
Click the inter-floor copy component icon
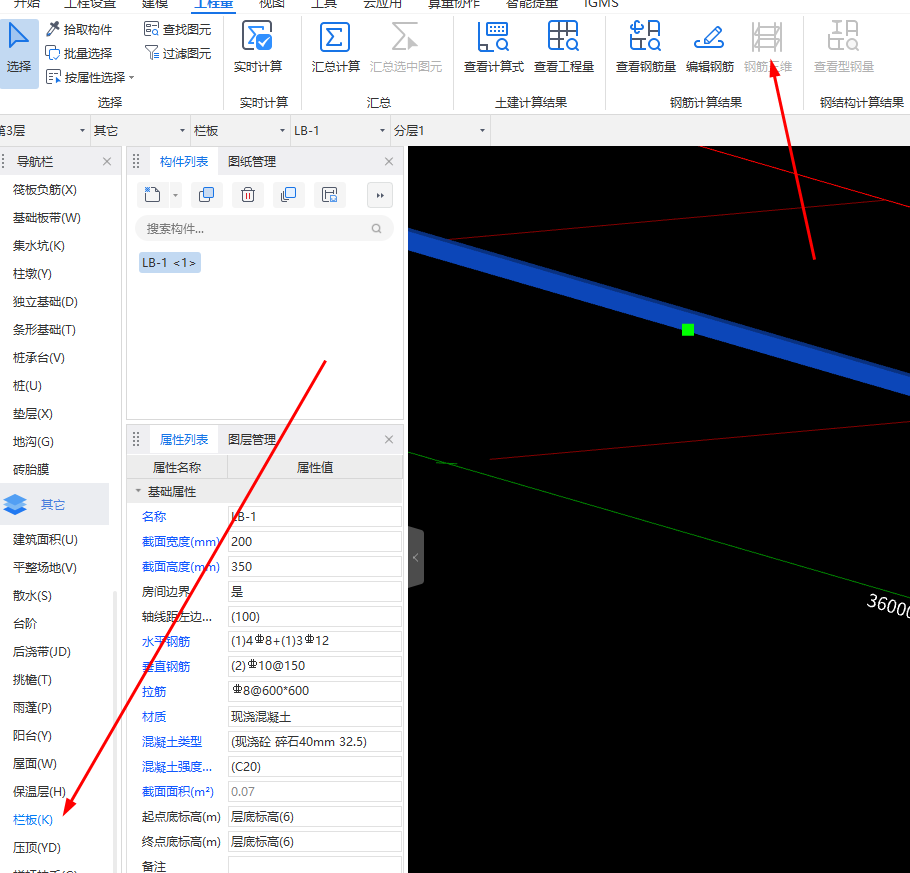coord(288,194)
